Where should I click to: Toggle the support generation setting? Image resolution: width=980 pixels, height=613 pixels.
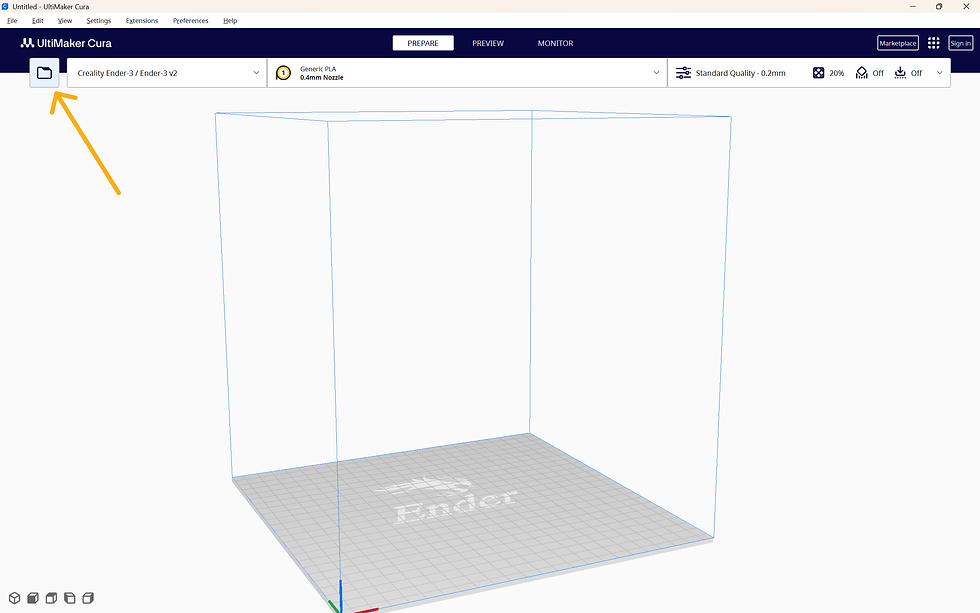click(861, 72)
